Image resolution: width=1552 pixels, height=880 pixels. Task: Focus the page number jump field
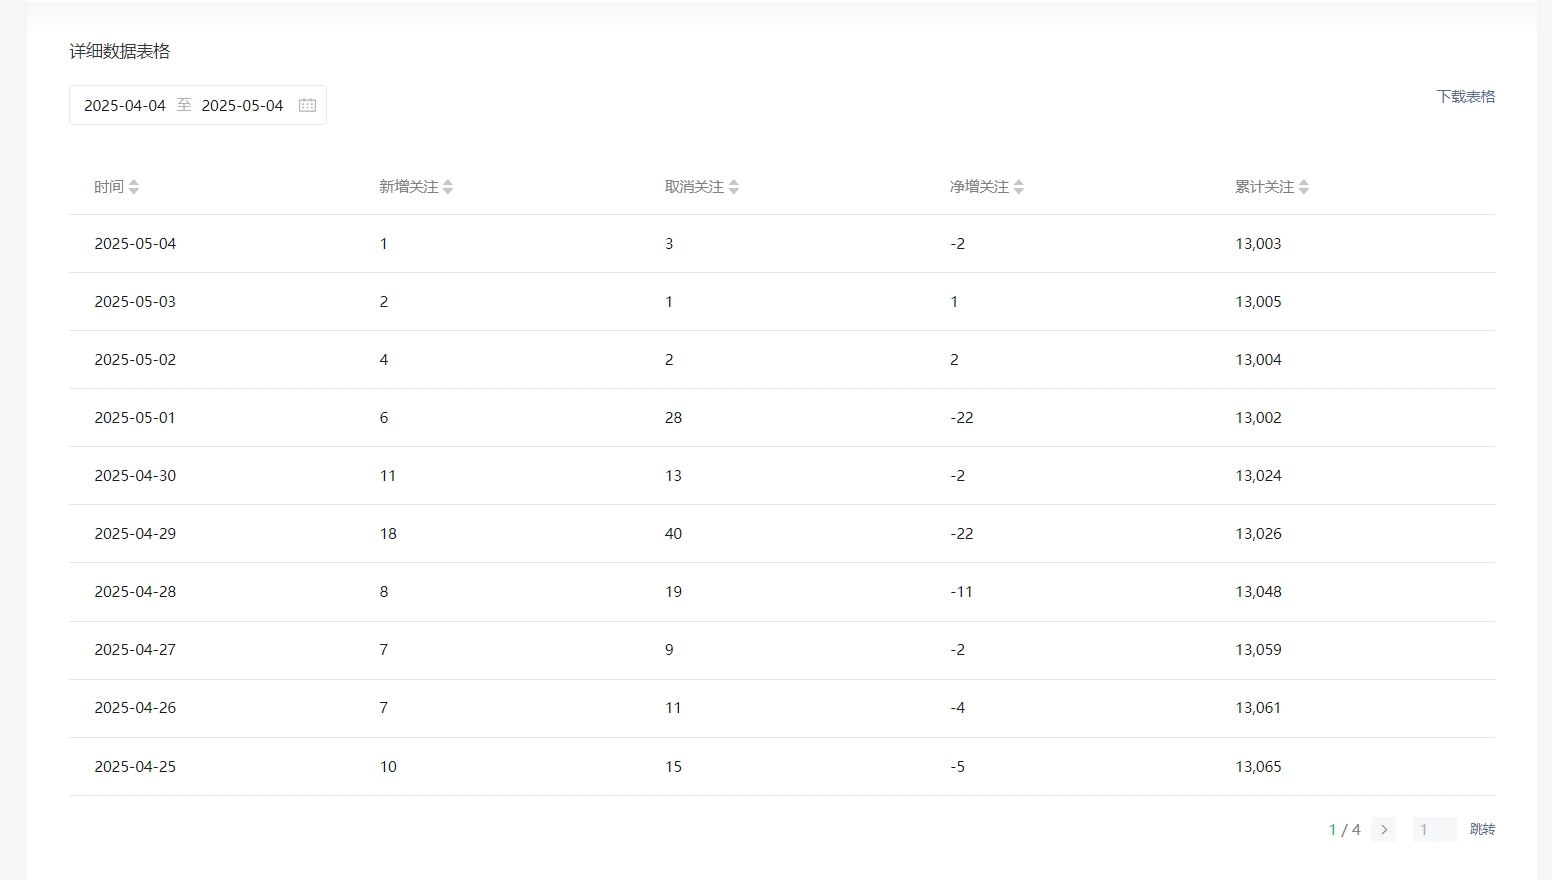[1434, 829]
